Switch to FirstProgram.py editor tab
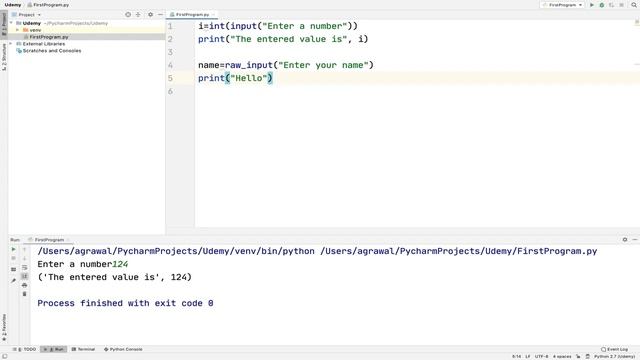 pyautogui.click(x=192, y=14)
